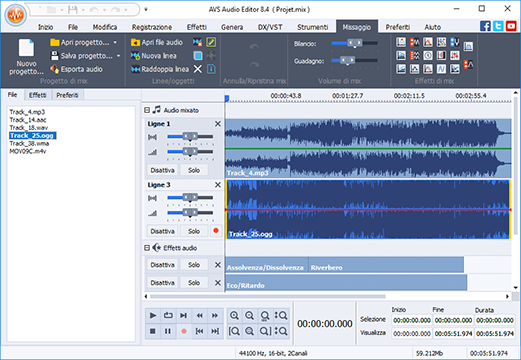Arm recording on Ligne 3
Image resolution: width=521 pixels, height=360 pixels.
216,230
